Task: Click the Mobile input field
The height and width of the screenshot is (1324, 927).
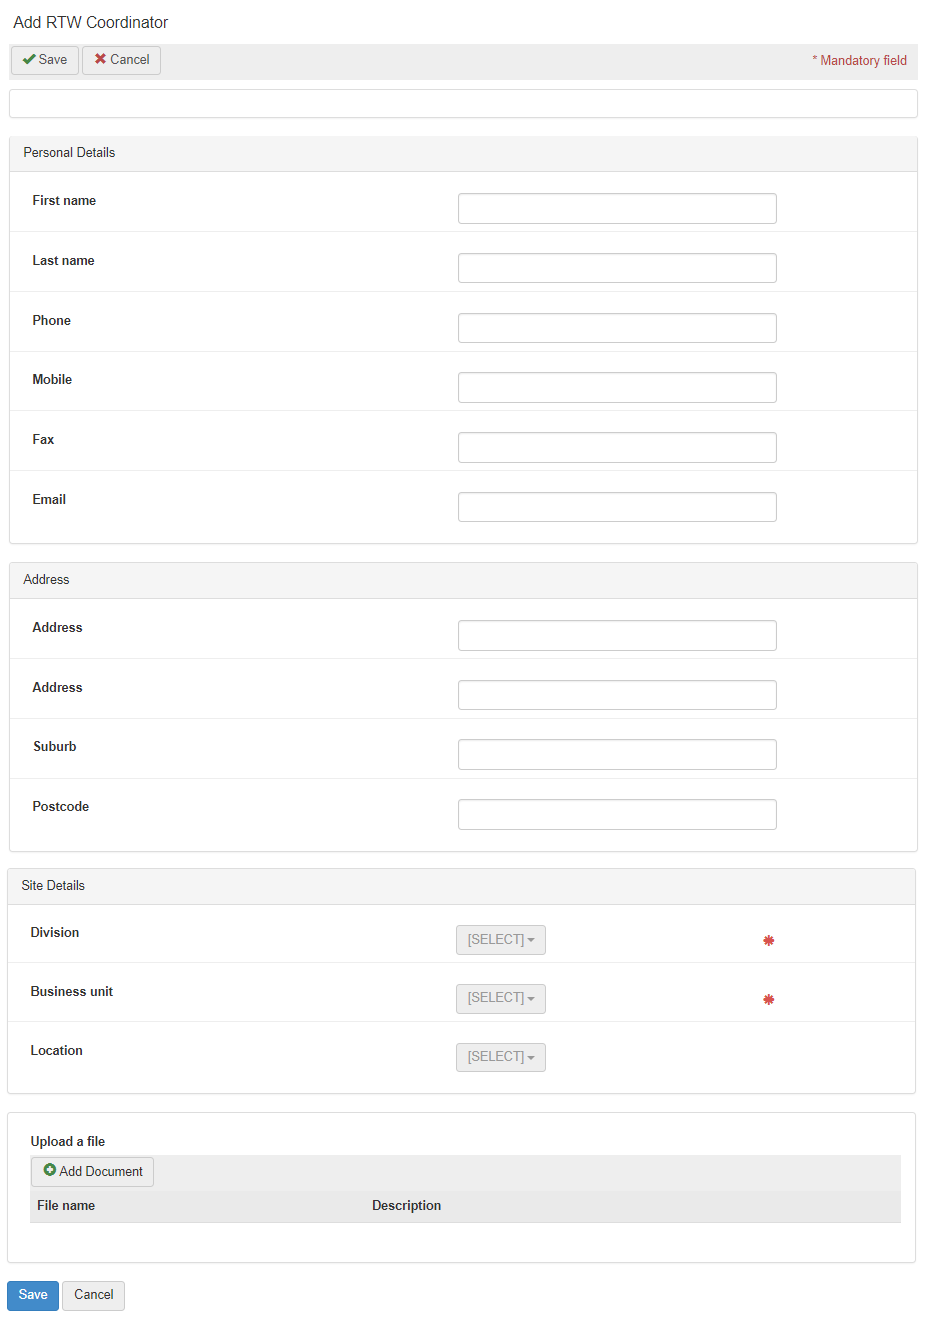Action: 617,387
